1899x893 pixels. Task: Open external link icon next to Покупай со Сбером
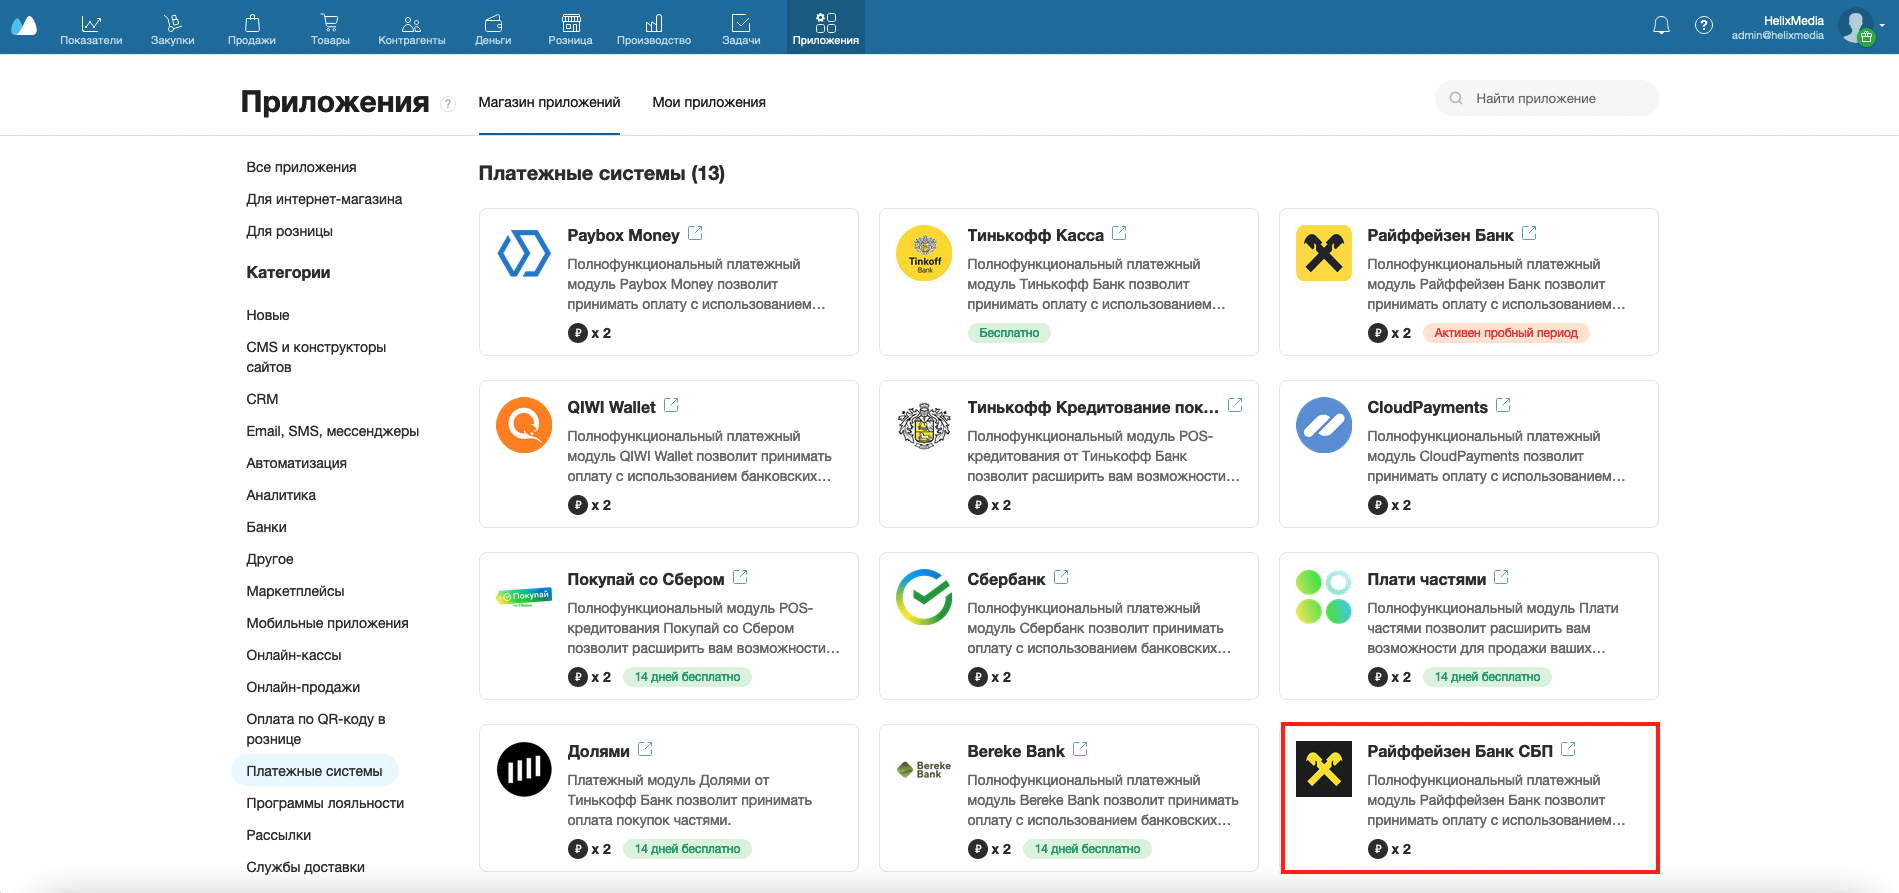(x=740, y=577)
